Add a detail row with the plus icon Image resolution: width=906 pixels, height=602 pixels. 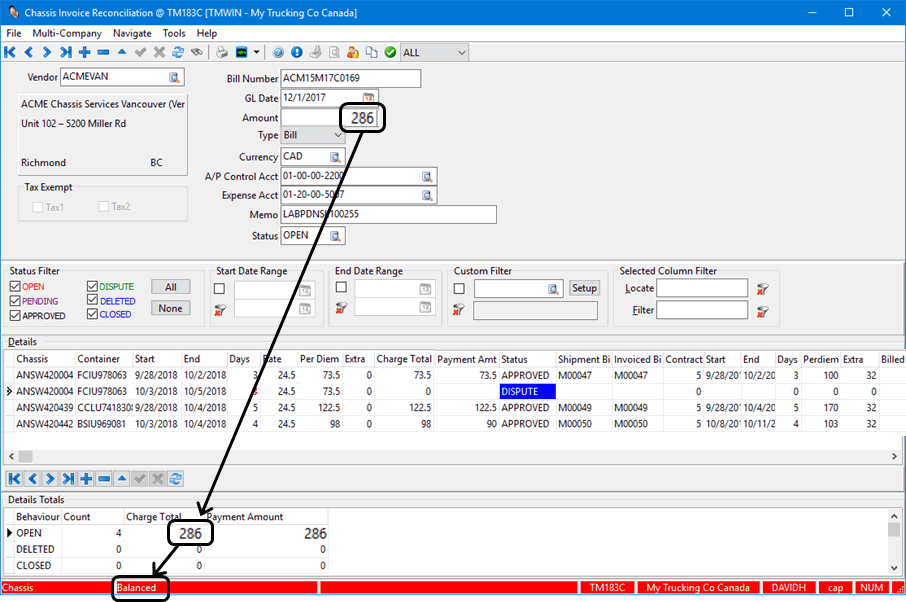point(84,479)
